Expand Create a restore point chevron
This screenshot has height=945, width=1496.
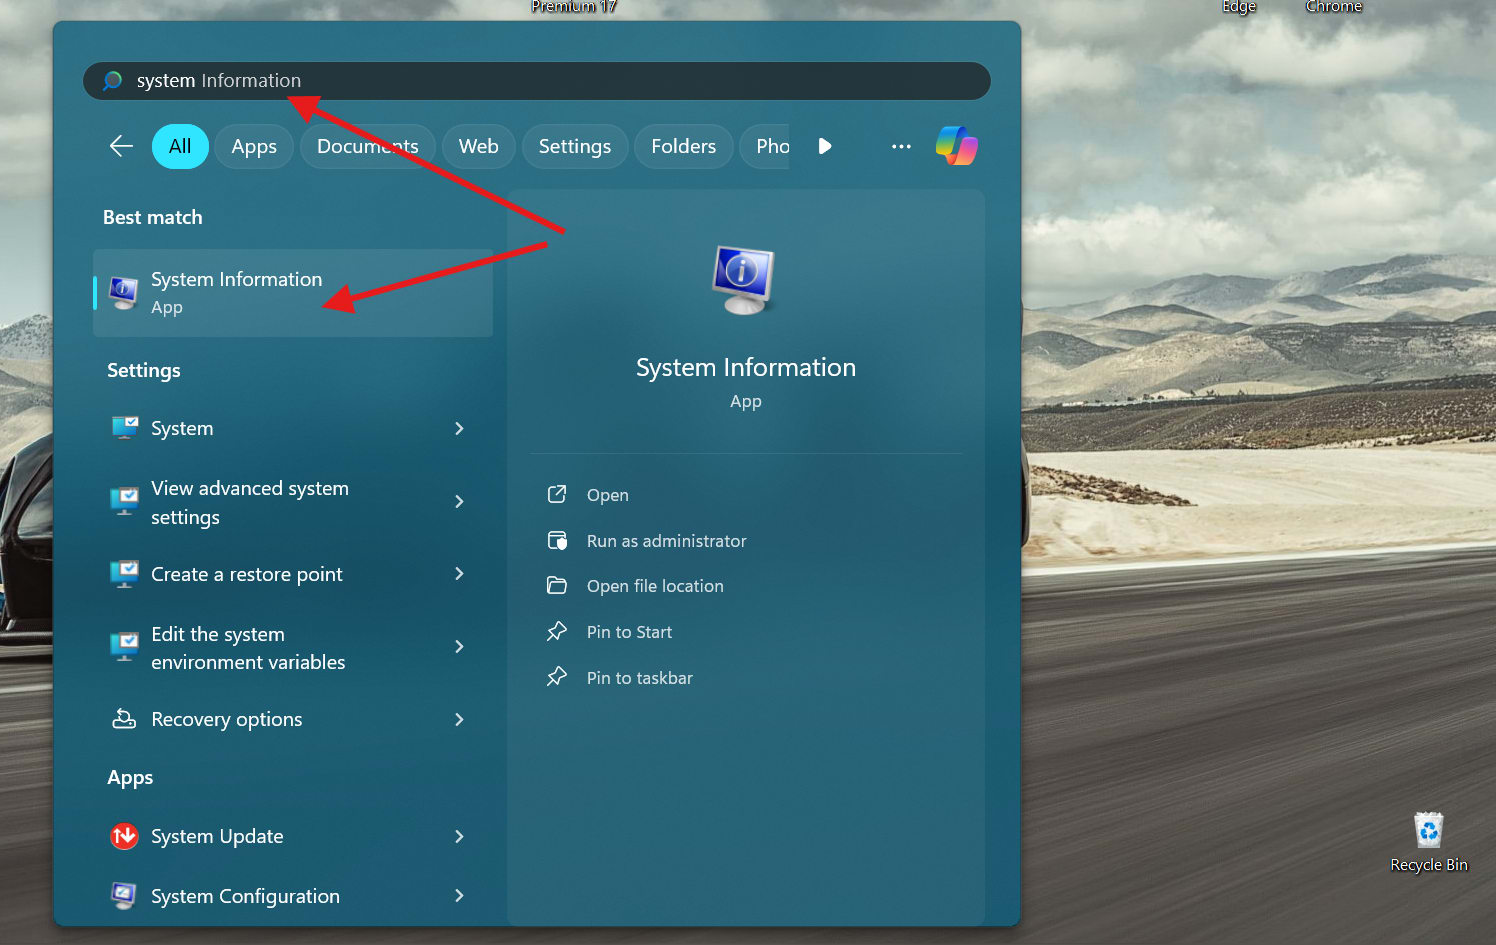pos(459,573)
